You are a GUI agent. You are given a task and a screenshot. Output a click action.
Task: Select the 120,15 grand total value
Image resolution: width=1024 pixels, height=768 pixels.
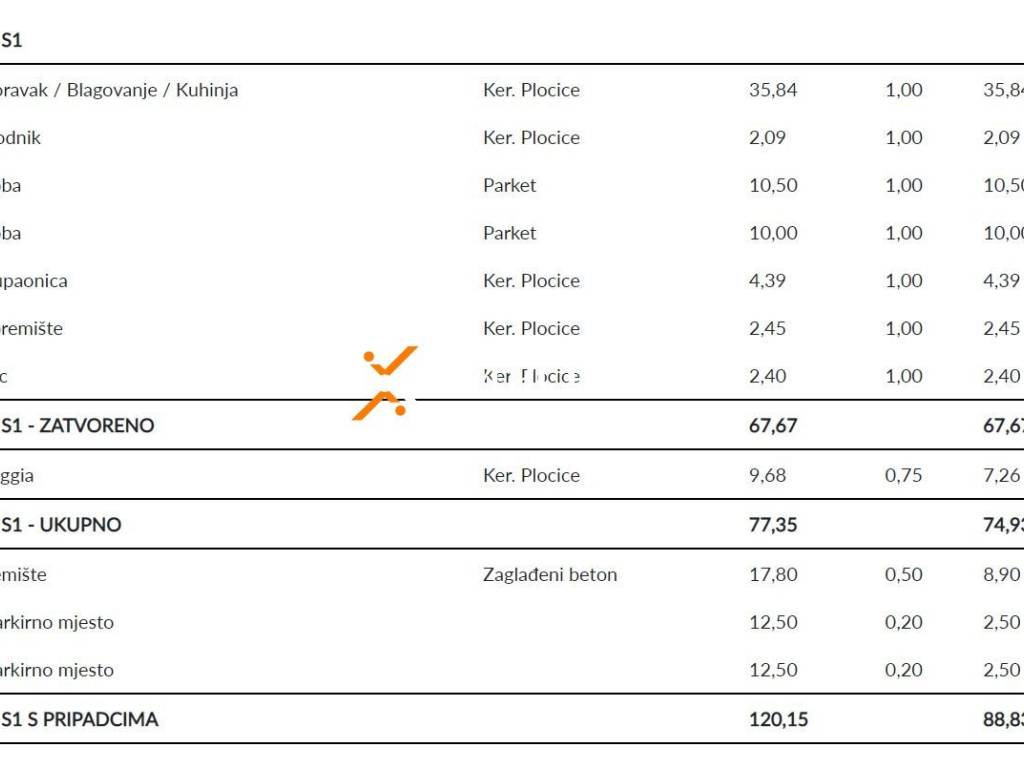(x=778, y=719)
